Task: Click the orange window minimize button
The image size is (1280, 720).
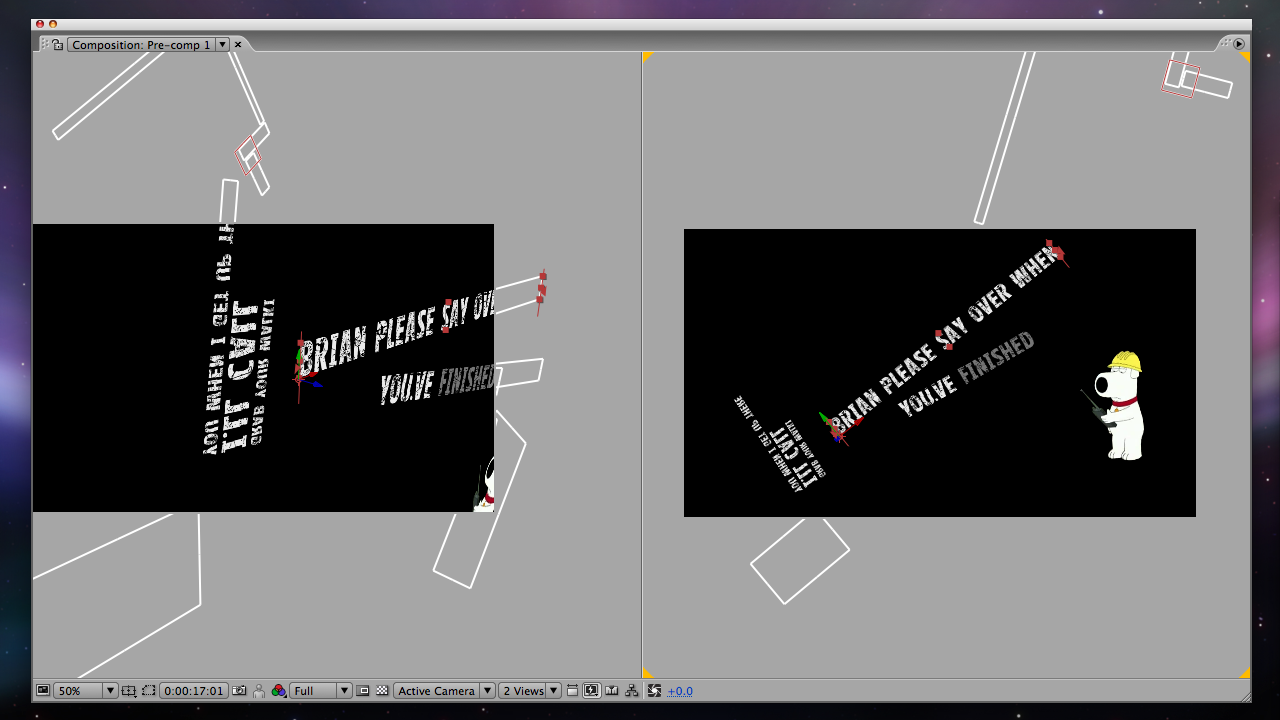Action: (53, 24)
